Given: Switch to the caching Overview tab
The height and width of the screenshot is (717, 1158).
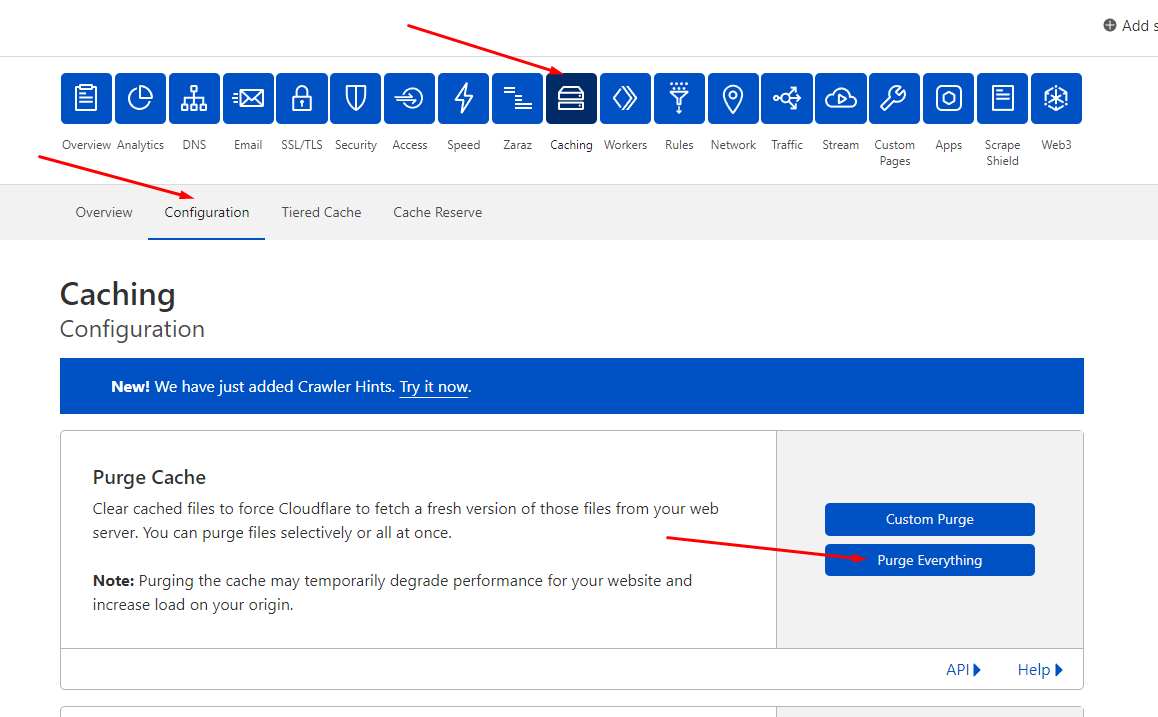Looking at the screenshot, I should 104,213.
